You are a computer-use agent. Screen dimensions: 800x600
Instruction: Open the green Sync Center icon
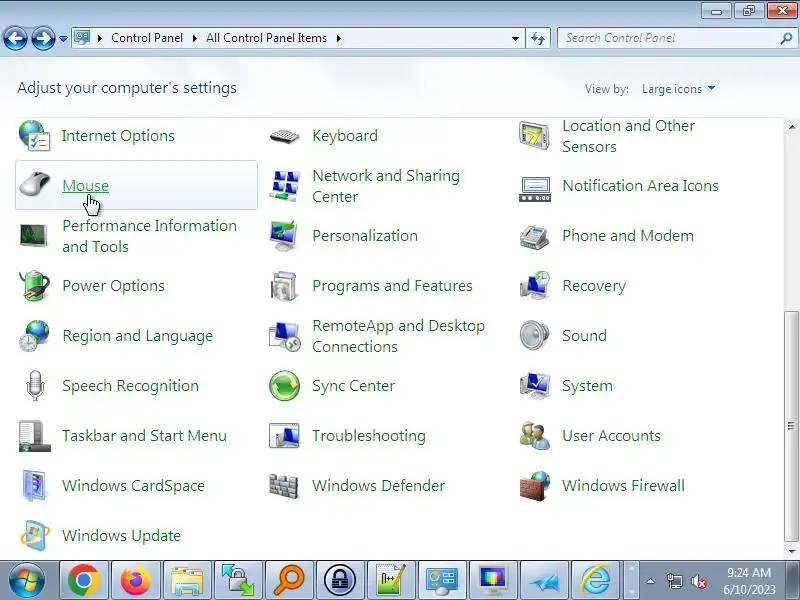click(x=284, y=386)
